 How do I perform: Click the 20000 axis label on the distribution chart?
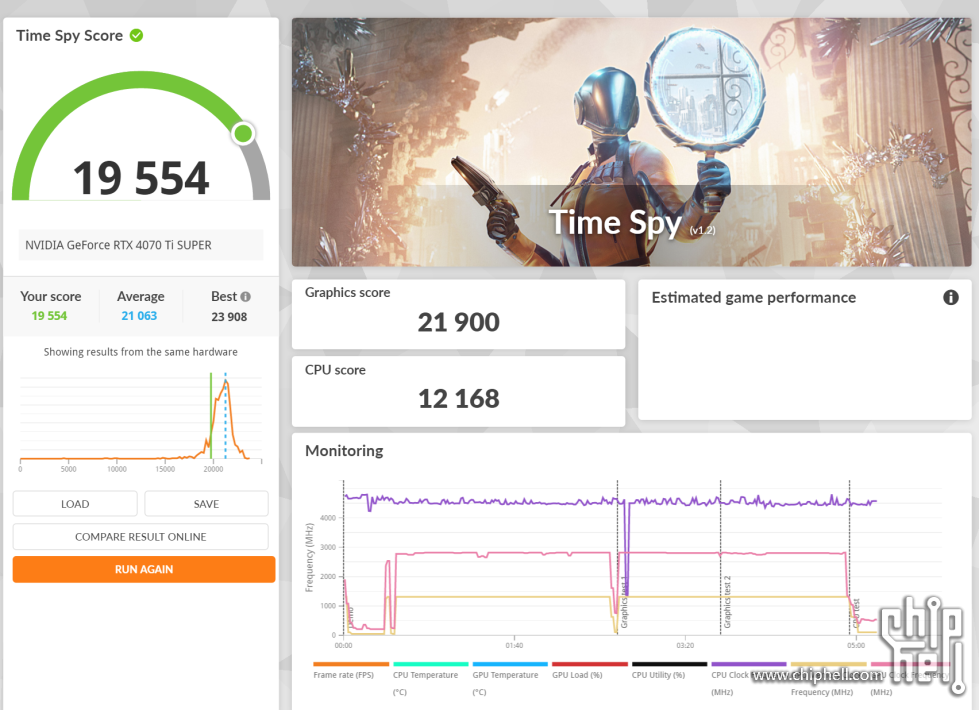pos(213,469)
